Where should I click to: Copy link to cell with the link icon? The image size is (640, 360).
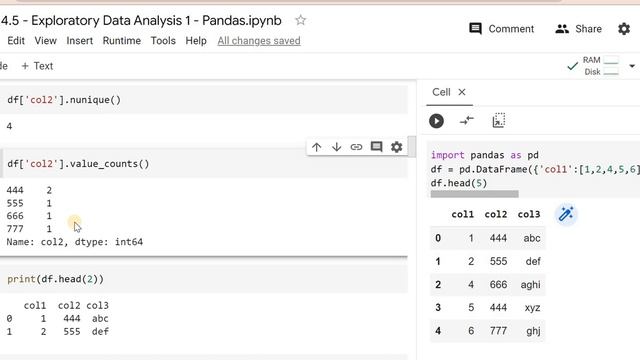click(356, 147)
